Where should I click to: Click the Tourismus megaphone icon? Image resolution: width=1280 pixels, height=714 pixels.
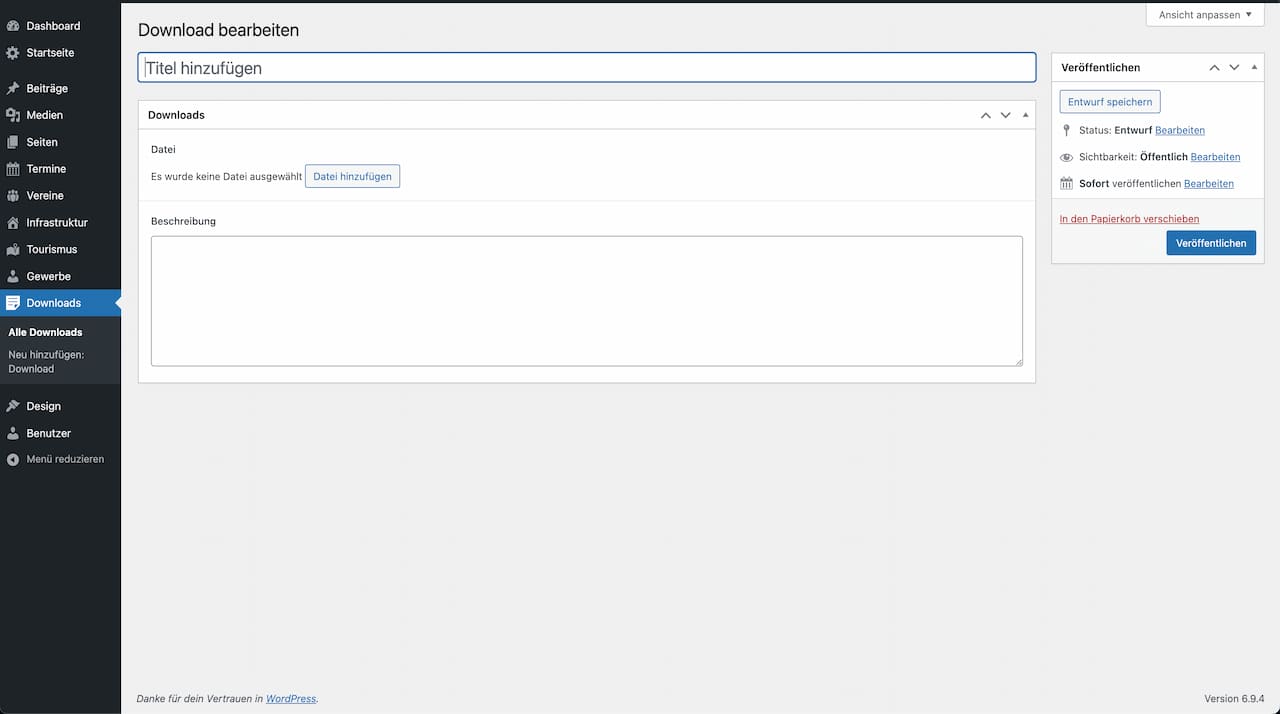coord(13,250)
